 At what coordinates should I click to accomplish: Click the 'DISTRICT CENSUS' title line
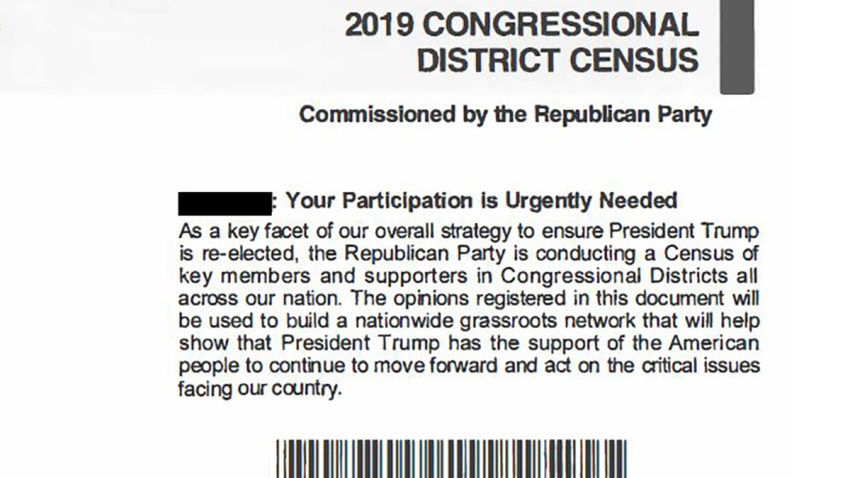pos(558,60)
